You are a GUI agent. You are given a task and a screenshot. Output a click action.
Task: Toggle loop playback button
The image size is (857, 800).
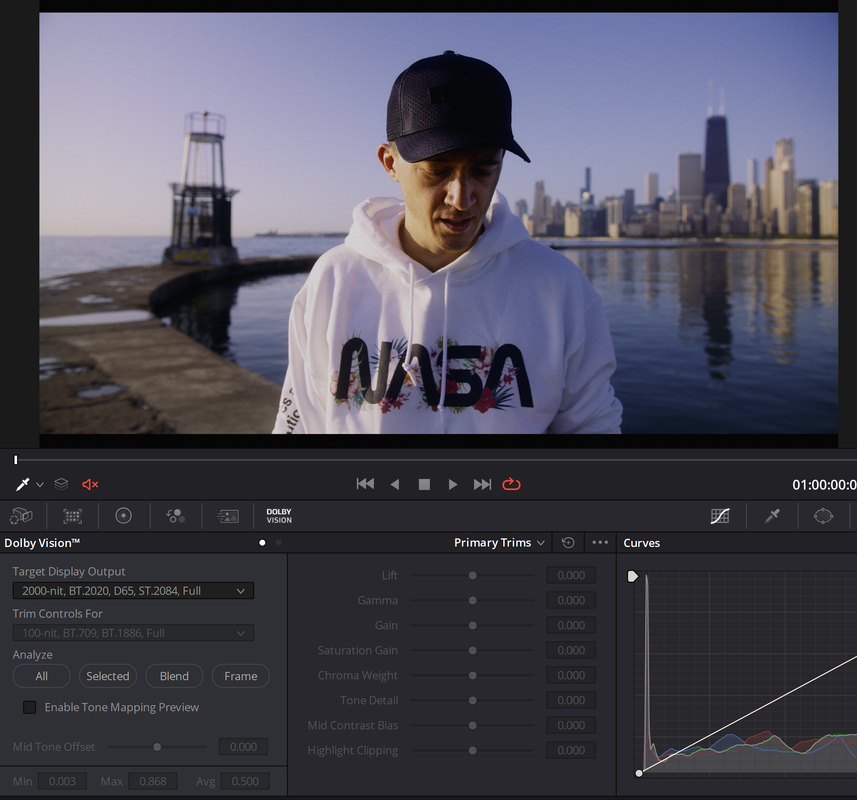(x=511, y=484)
